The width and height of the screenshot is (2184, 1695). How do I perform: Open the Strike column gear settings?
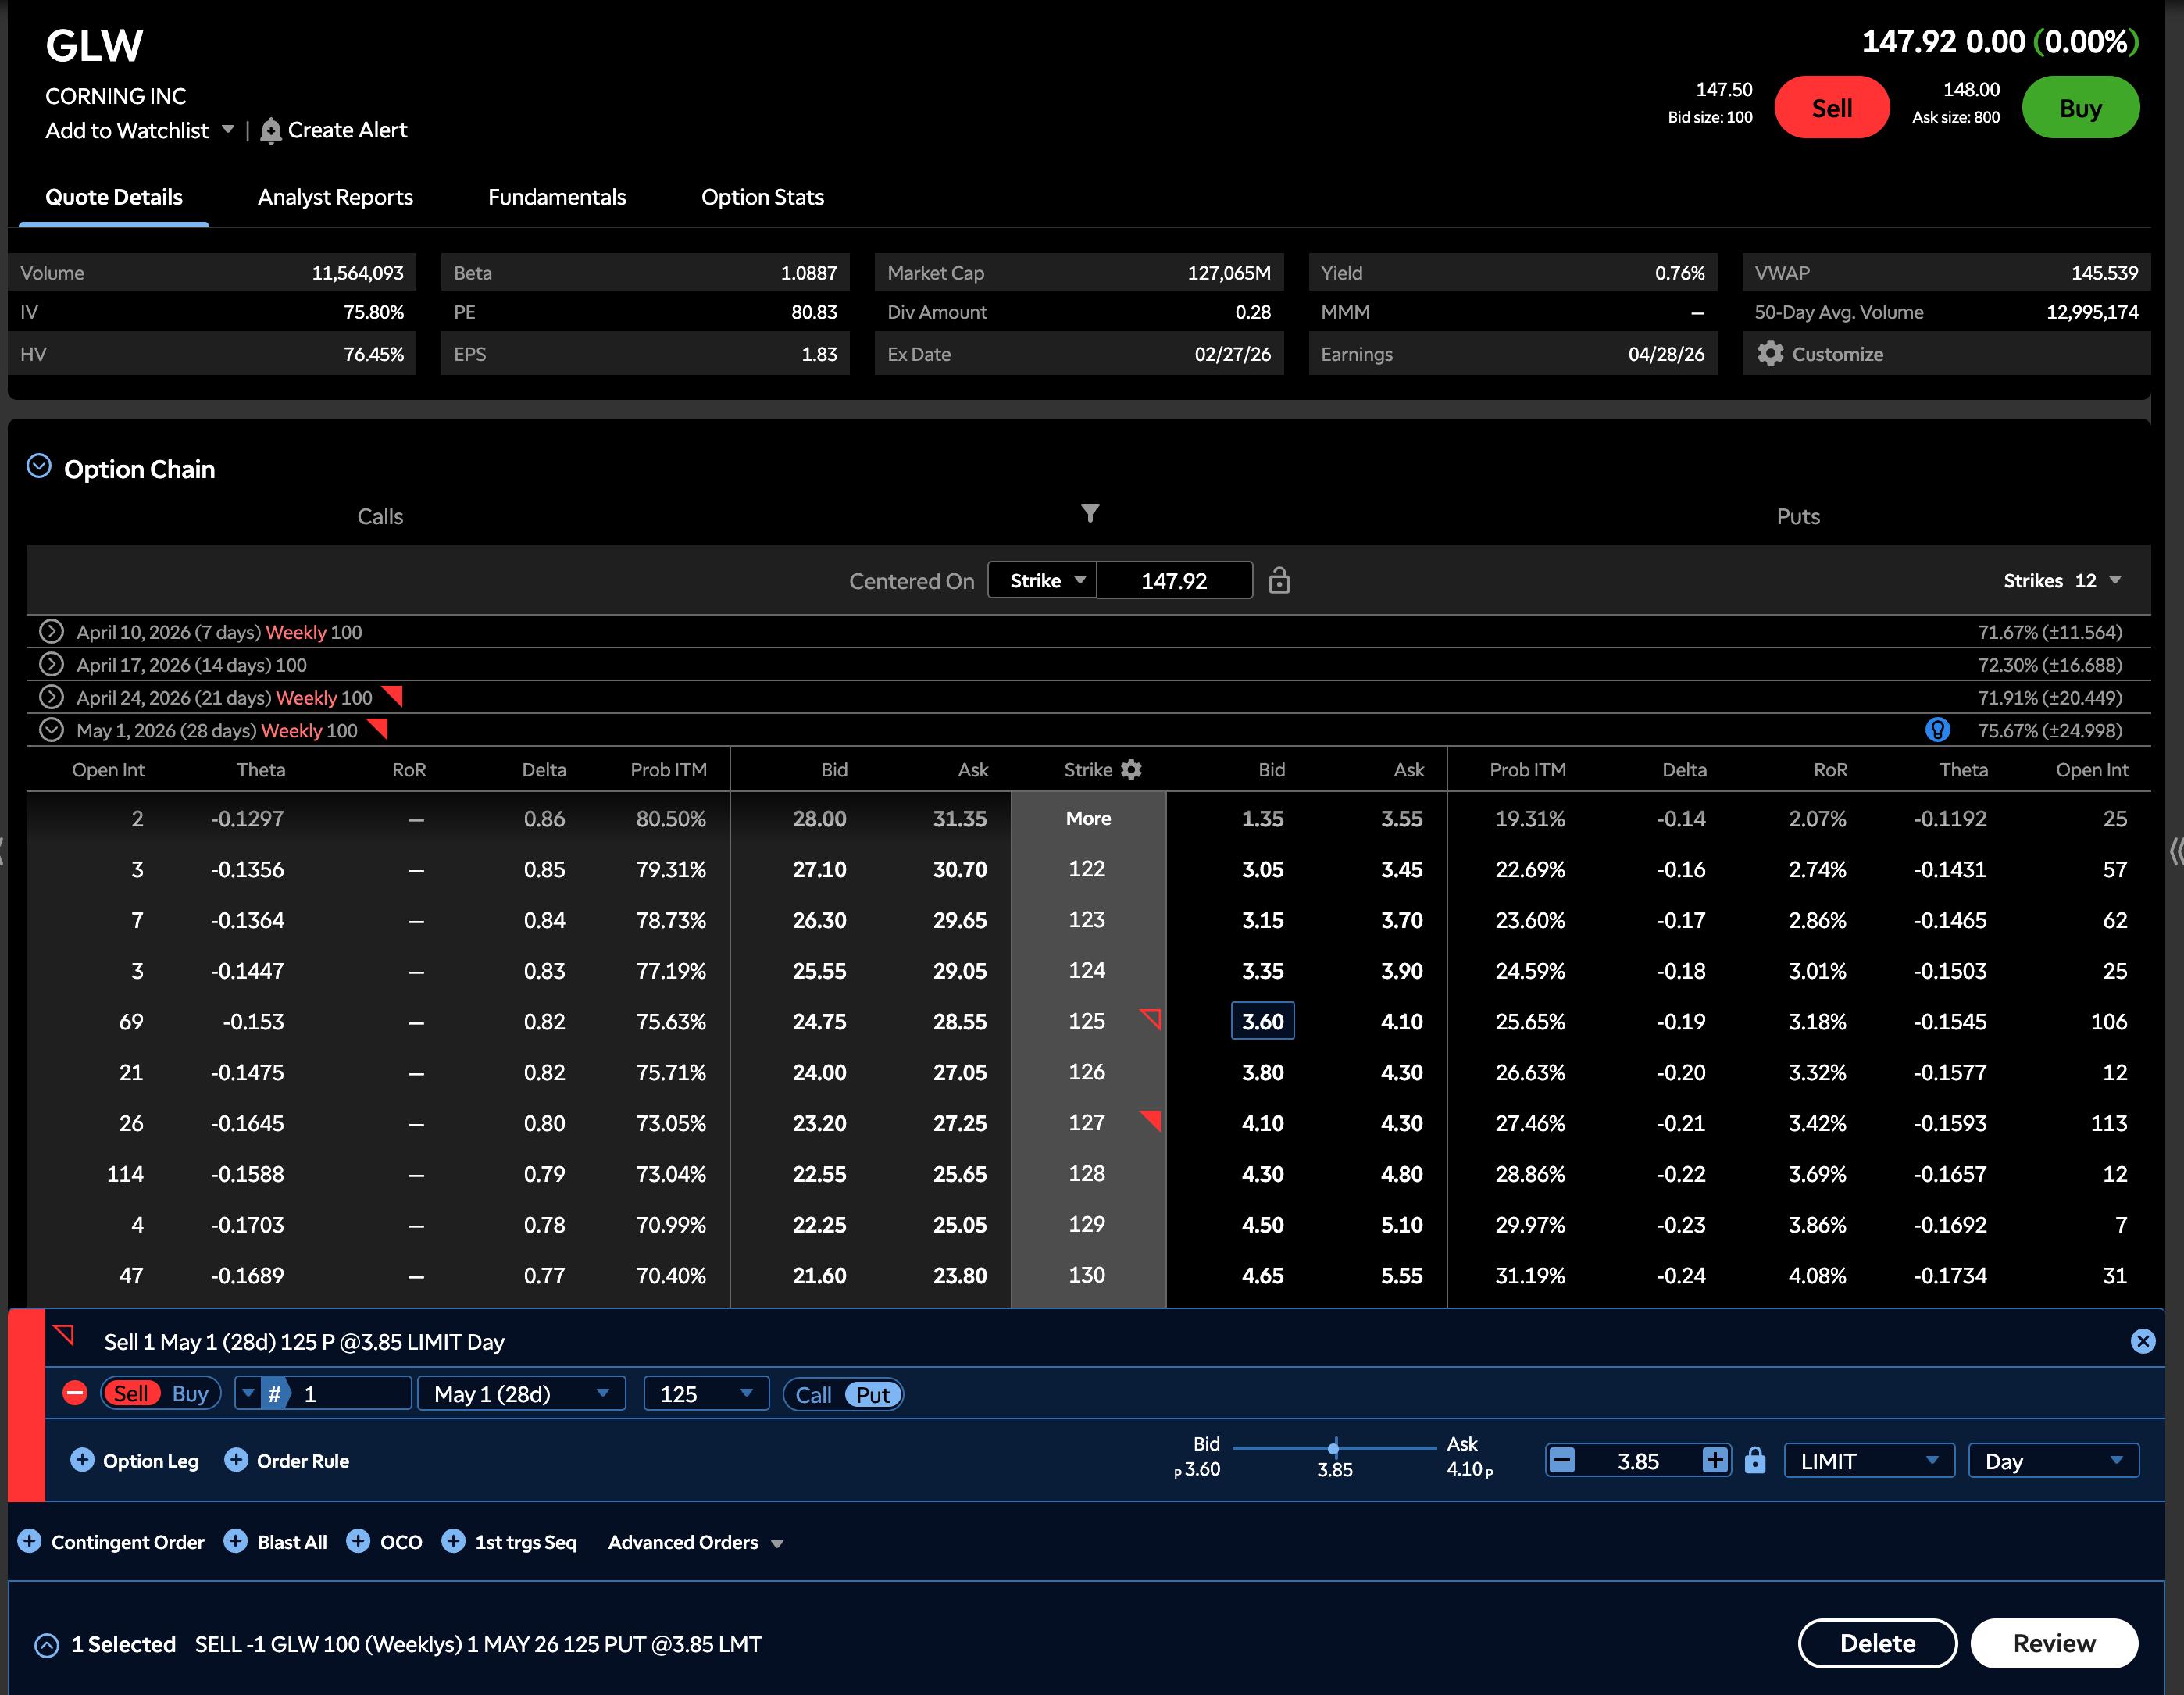tap(1131, 769)
